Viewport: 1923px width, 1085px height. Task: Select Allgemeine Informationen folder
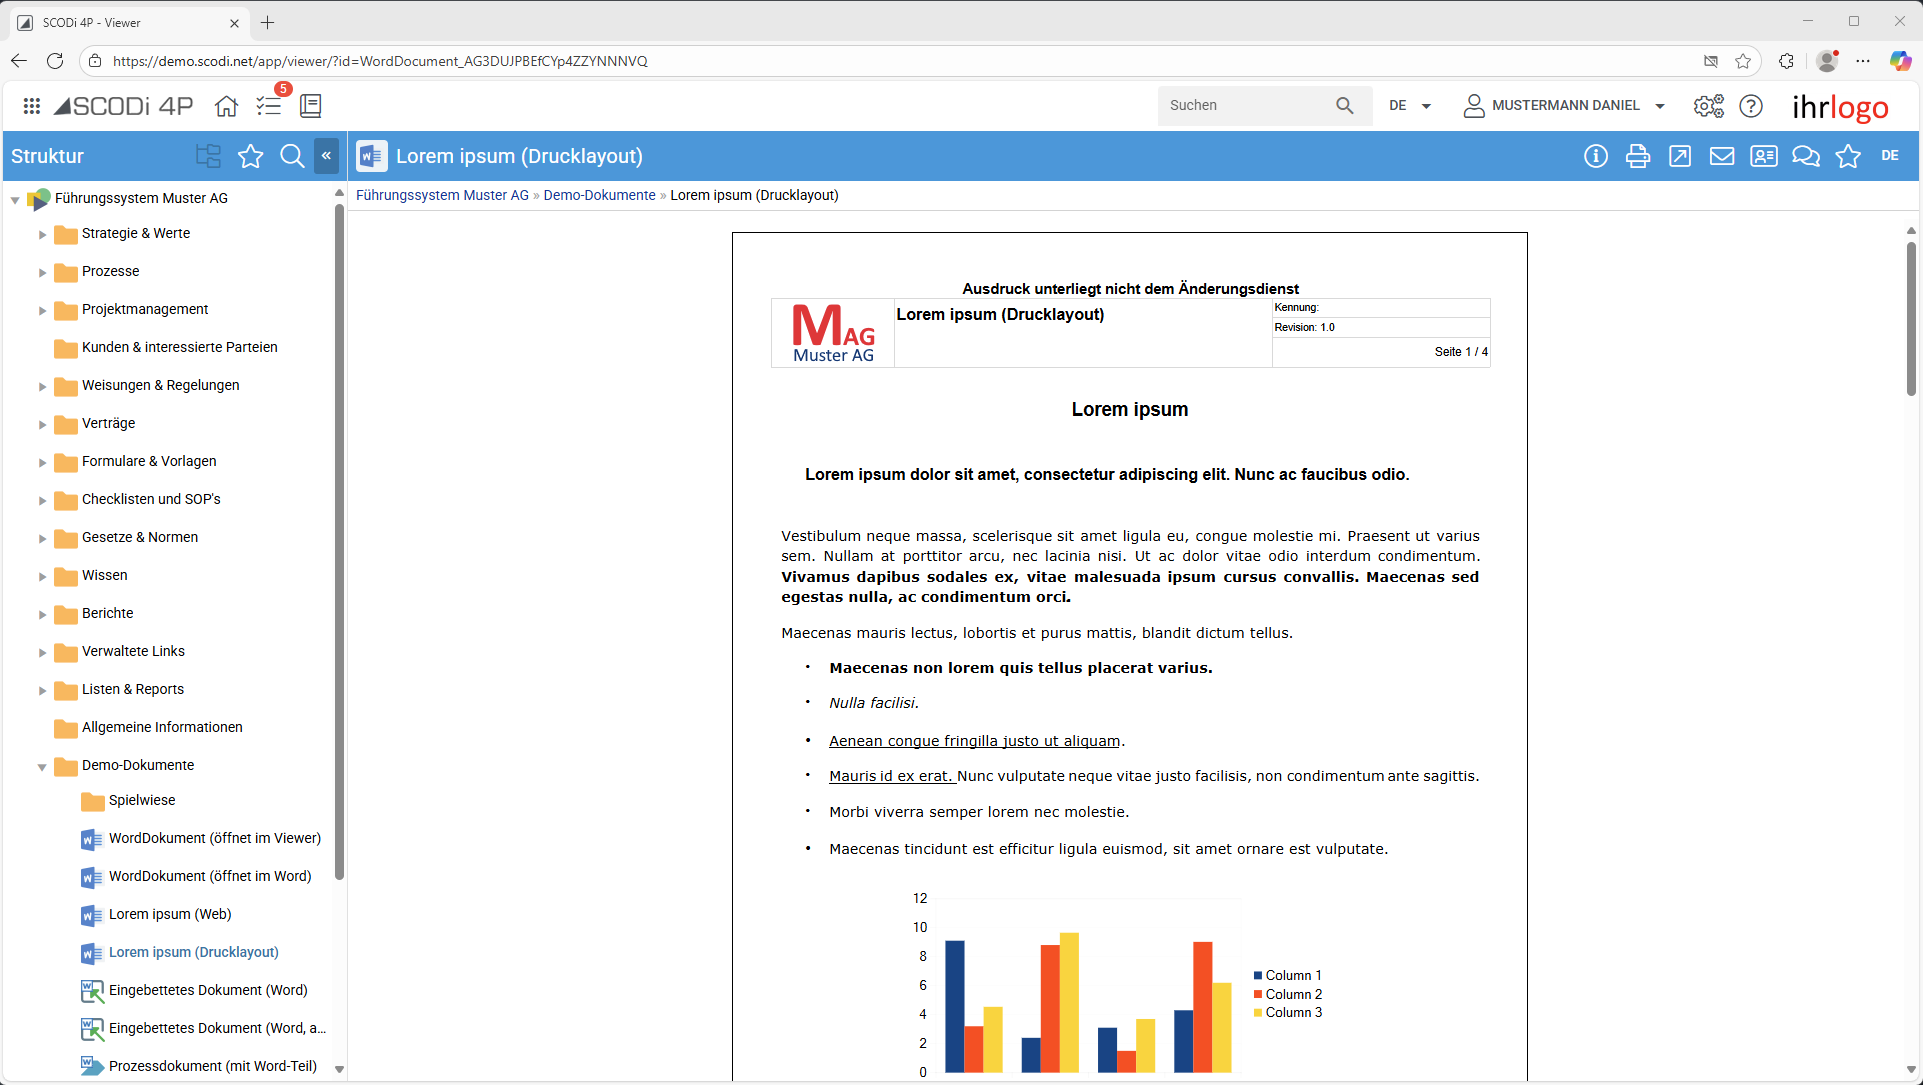click(162, 727)
